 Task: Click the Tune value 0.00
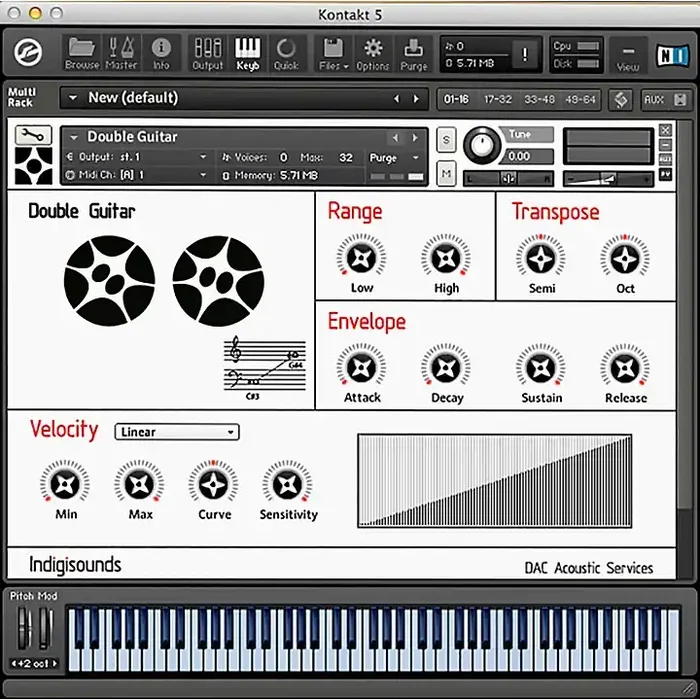(x=519, y=156)
